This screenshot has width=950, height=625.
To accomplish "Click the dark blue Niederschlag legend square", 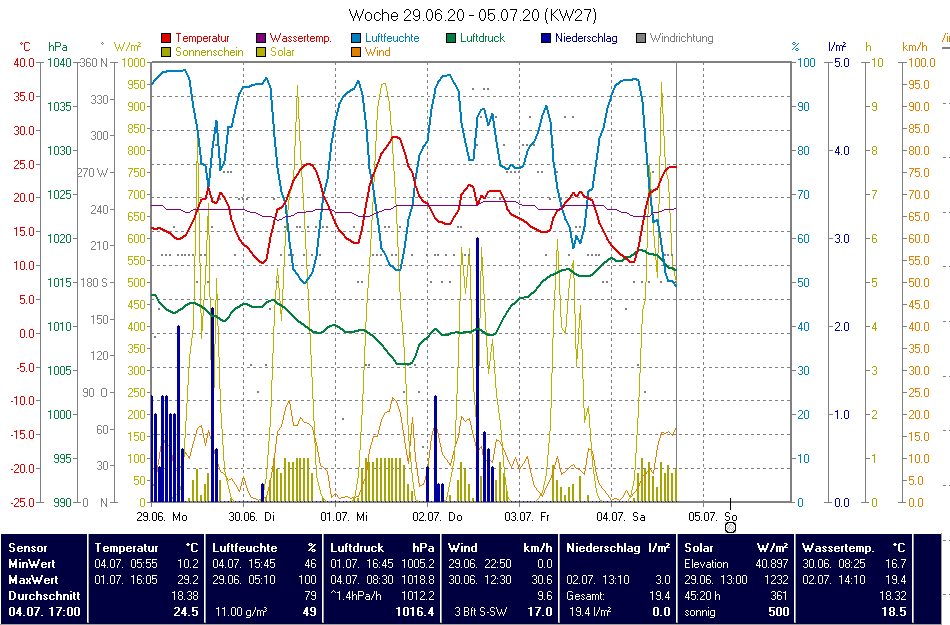I will [546, 39].
